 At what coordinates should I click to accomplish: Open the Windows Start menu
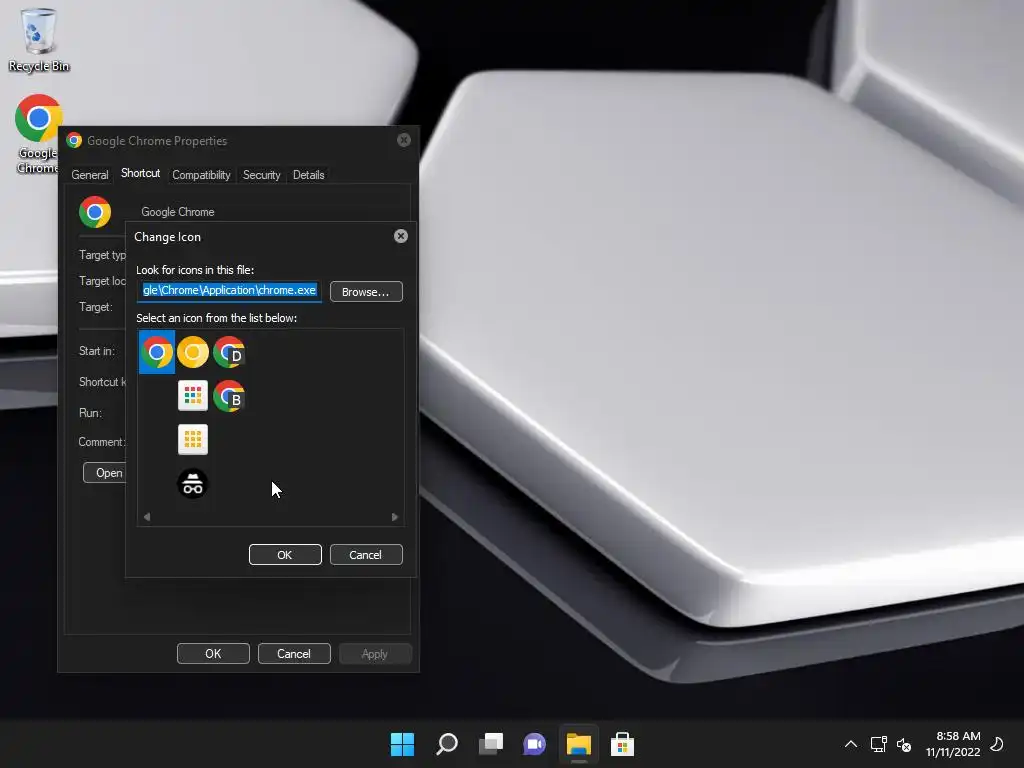tap(402, 744)
